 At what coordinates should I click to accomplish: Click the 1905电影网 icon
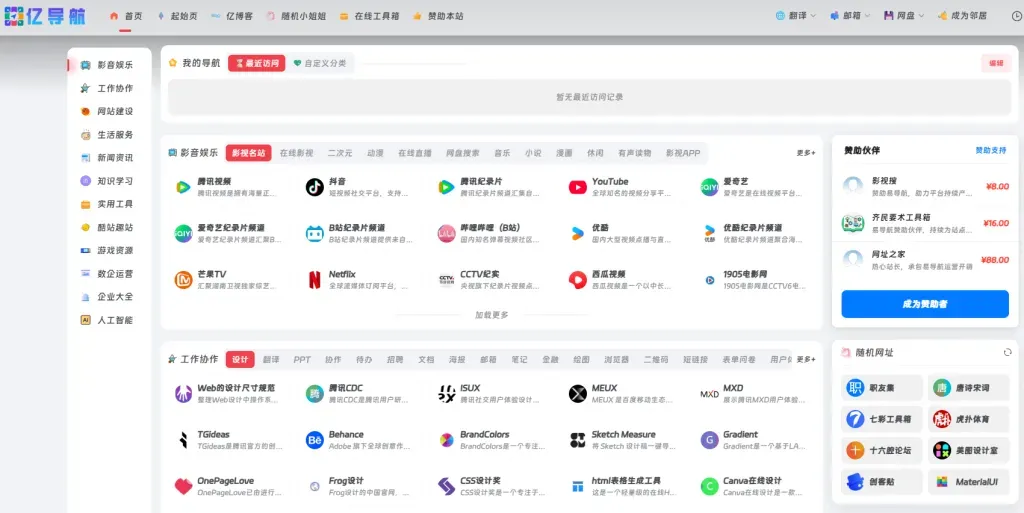tap(709, 280)
